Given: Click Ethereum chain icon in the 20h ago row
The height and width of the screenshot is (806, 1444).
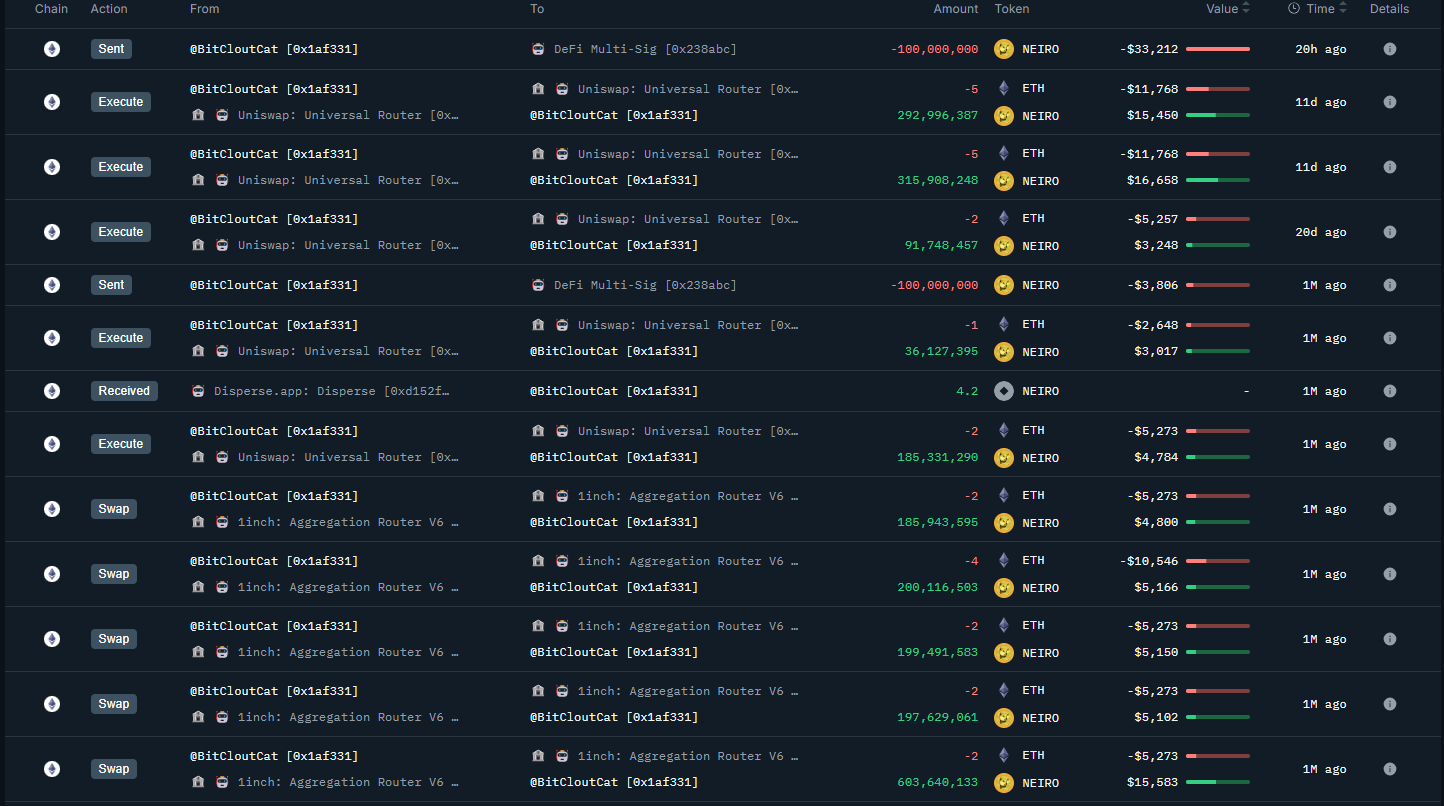Looking at the screenshot, I should 52,49.
